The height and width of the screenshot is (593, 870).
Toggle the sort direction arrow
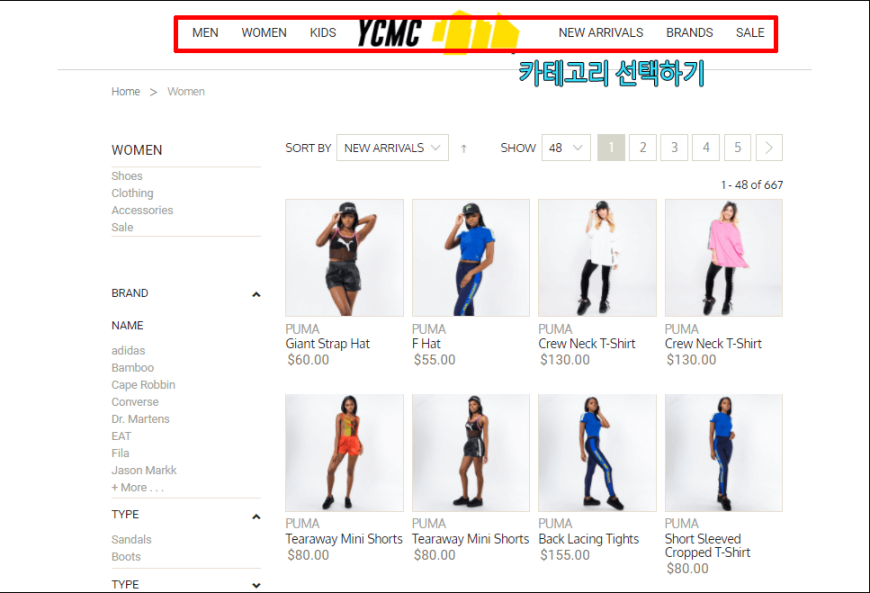[x=464, y=148]
